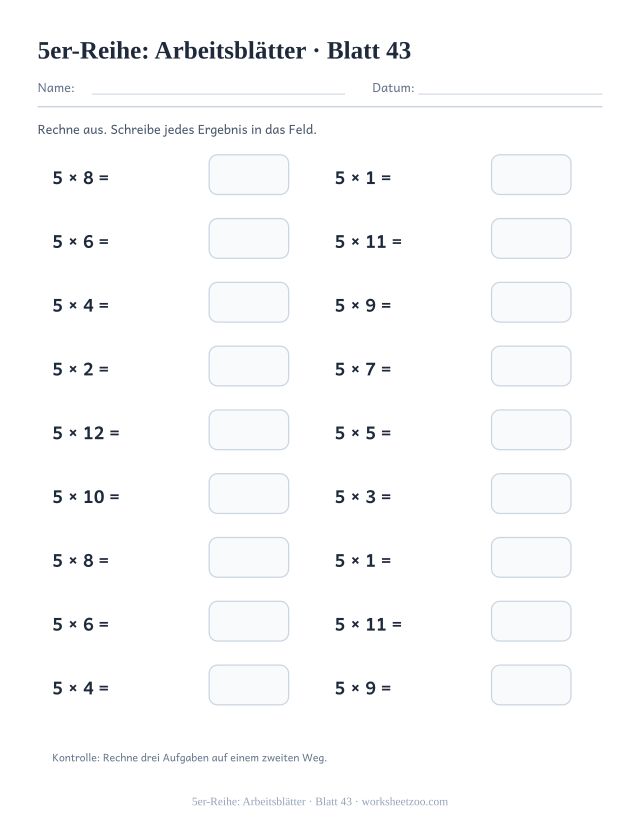Select the answer box for 5 × 2
The height and width of the screenshot is (829, 640).
(249, 366)
